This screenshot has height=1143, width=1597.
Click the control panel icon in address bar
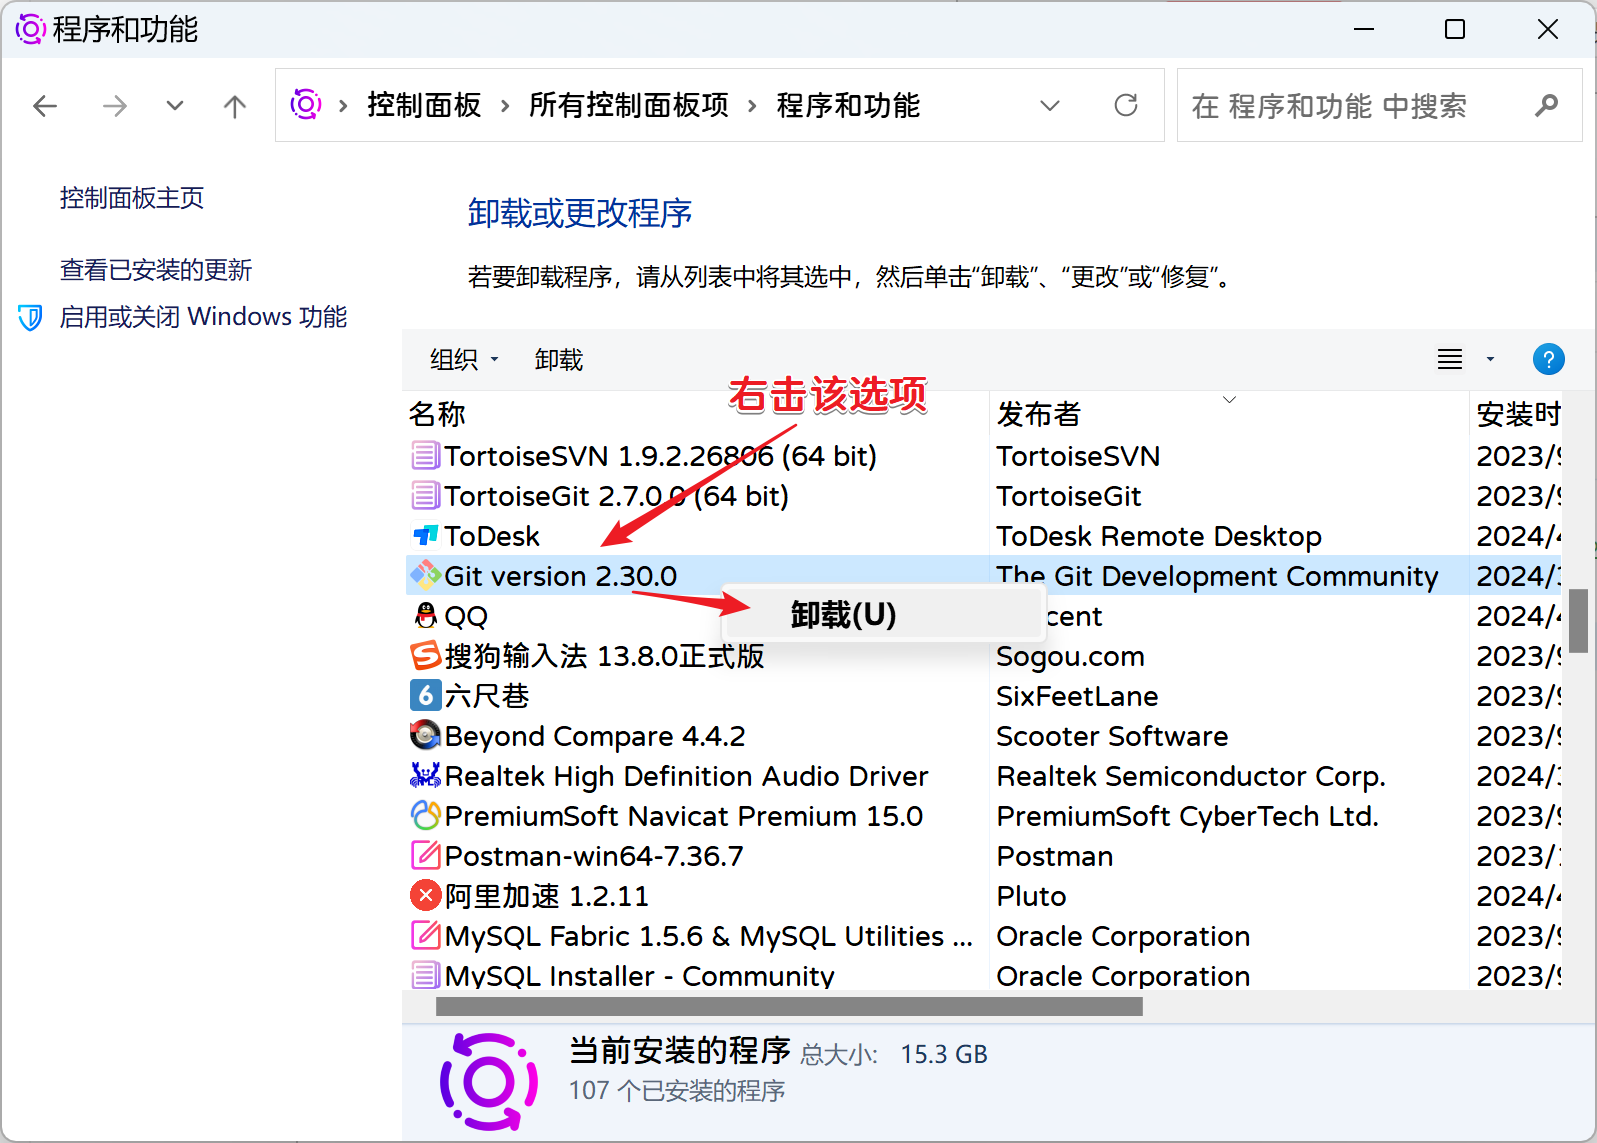306,104
